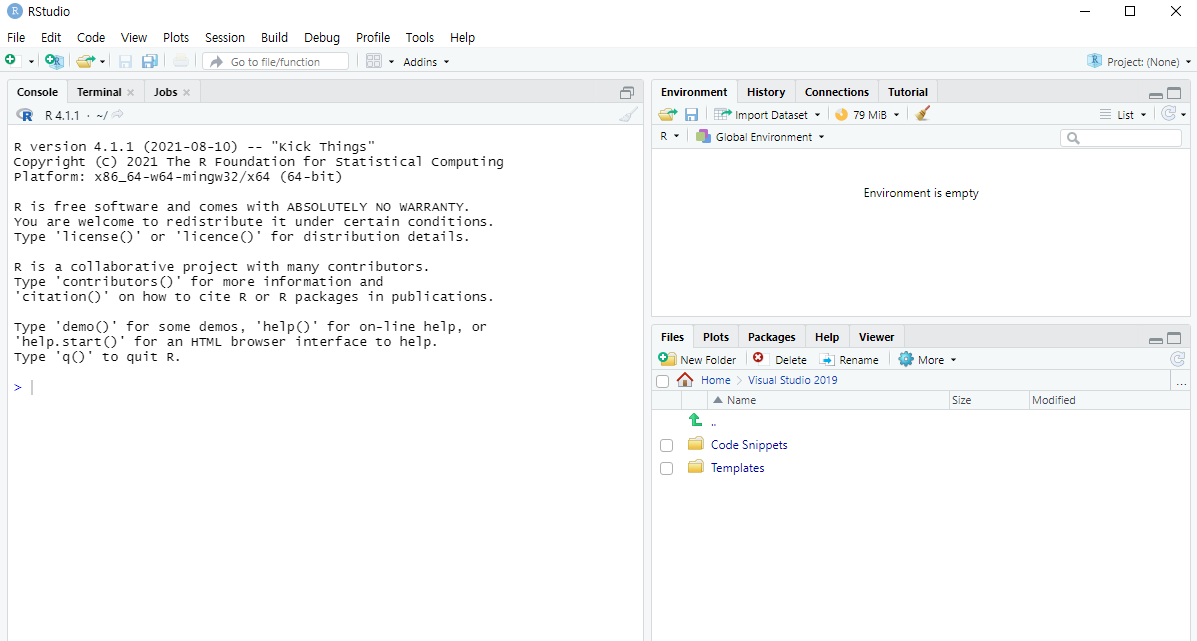
Task: Click the Environment search field
Action: coord(1121,137)
